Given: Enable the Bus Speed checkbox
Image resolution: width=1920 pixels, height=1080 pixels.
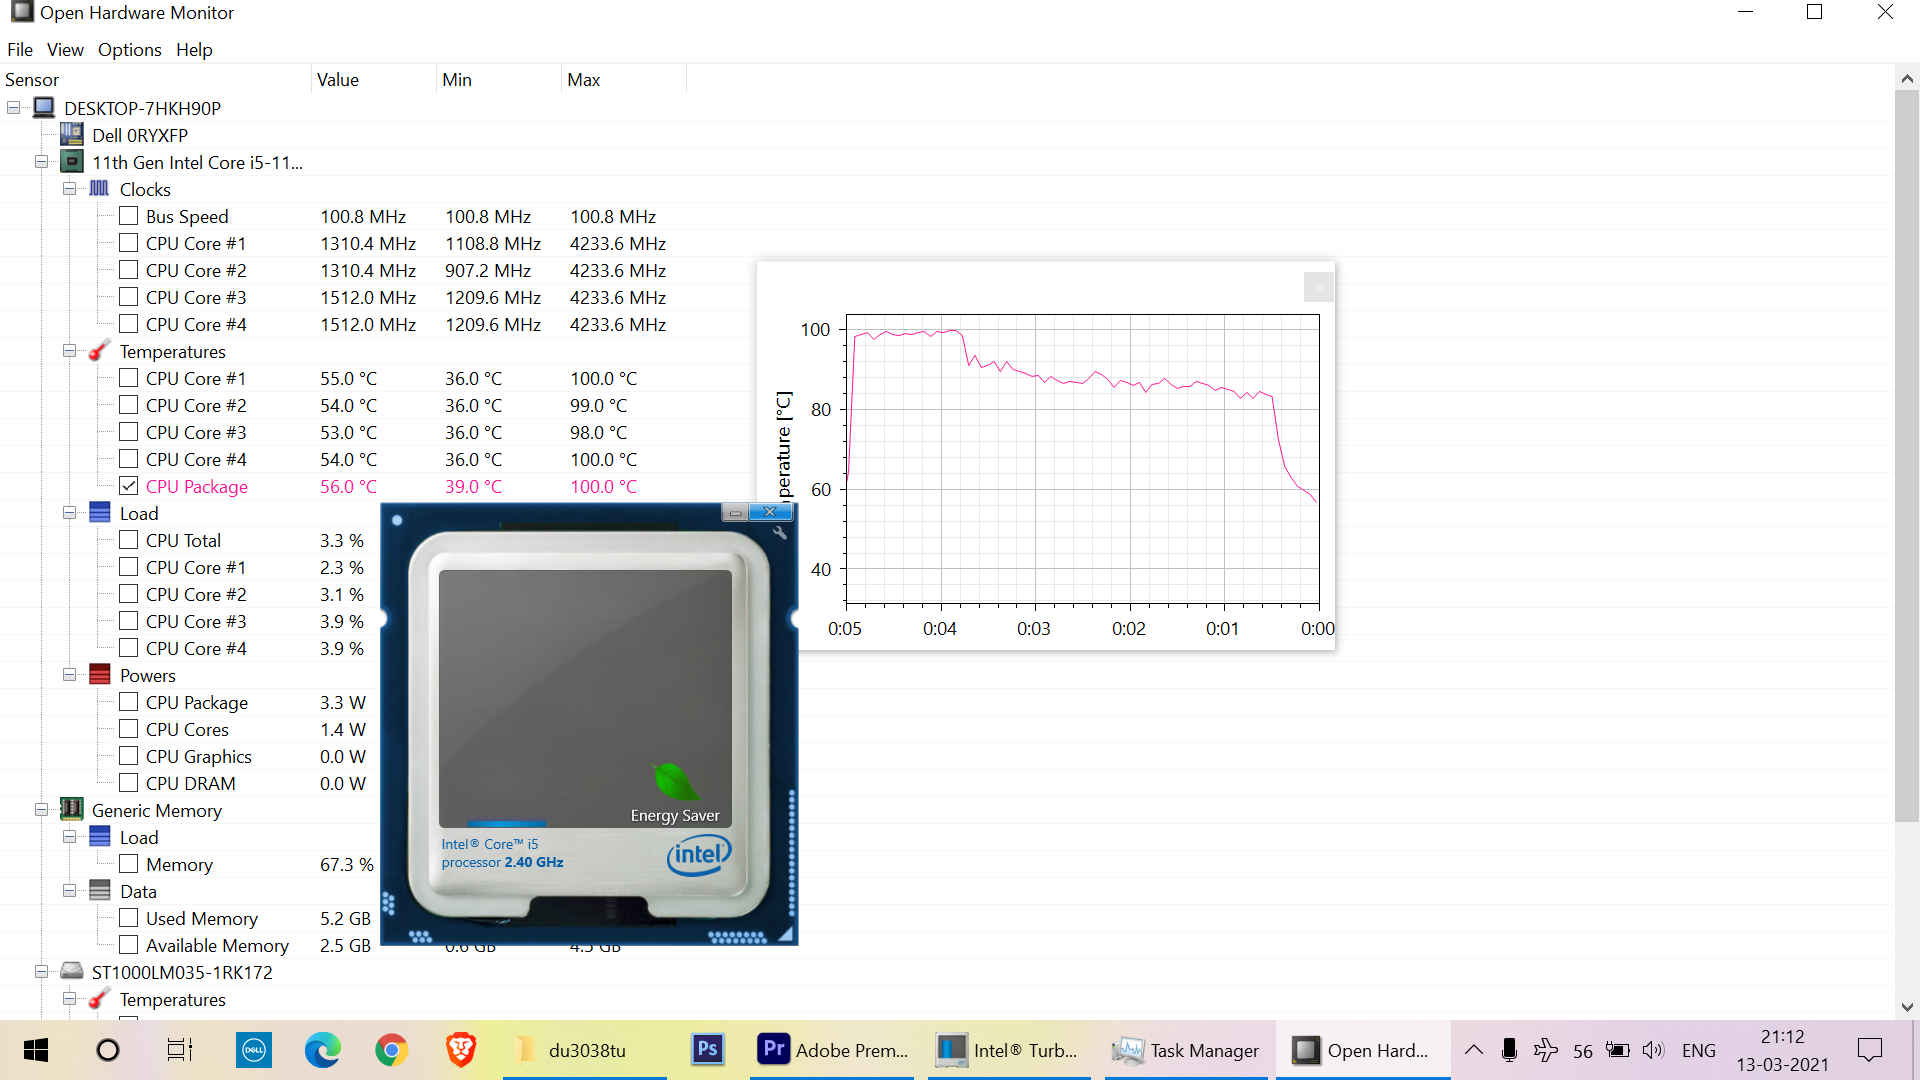Looking at the screenshot, I should [128, 215].
